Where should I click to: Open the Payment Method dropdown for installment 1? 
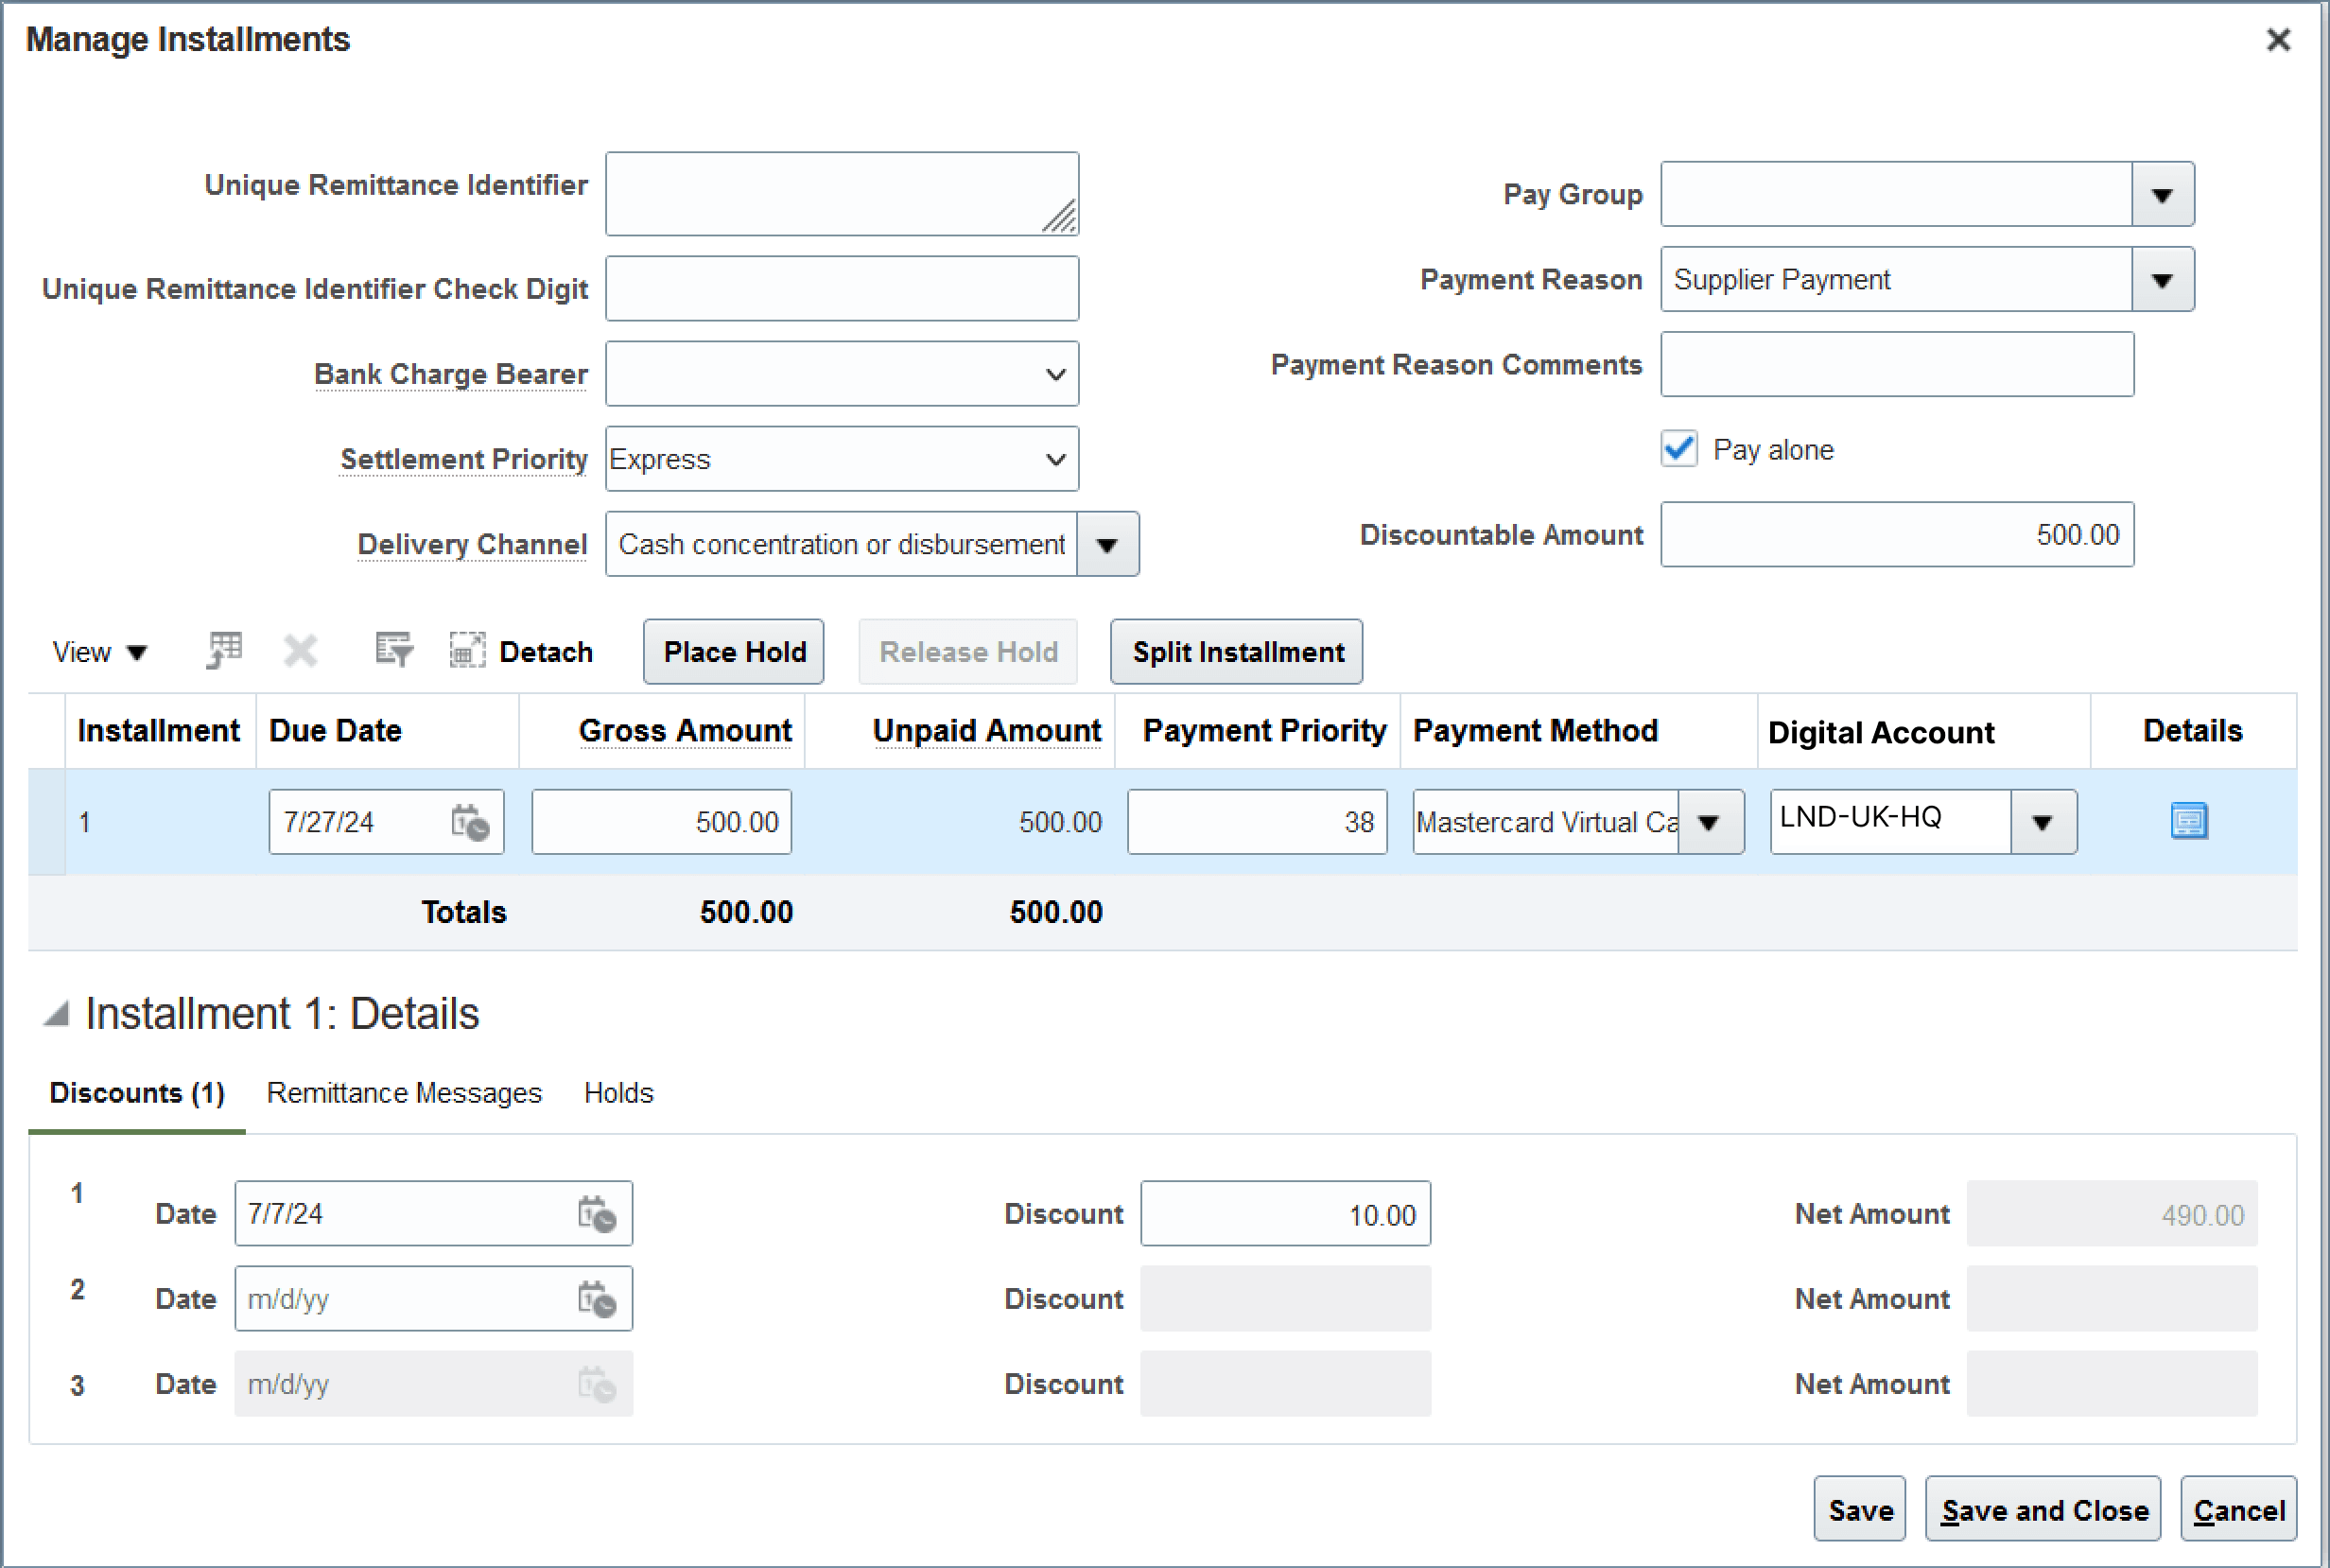click(1709, 821)
